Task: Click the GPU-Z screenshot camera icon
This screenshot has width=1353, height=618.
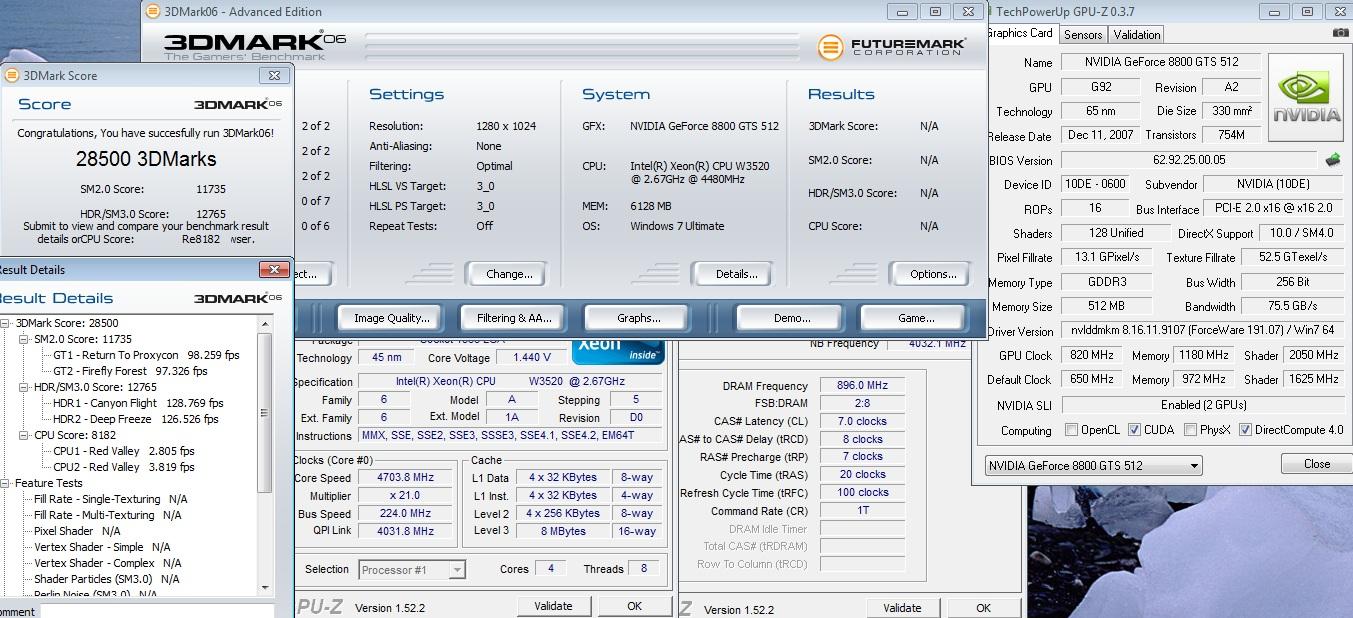Action: 1340,32
